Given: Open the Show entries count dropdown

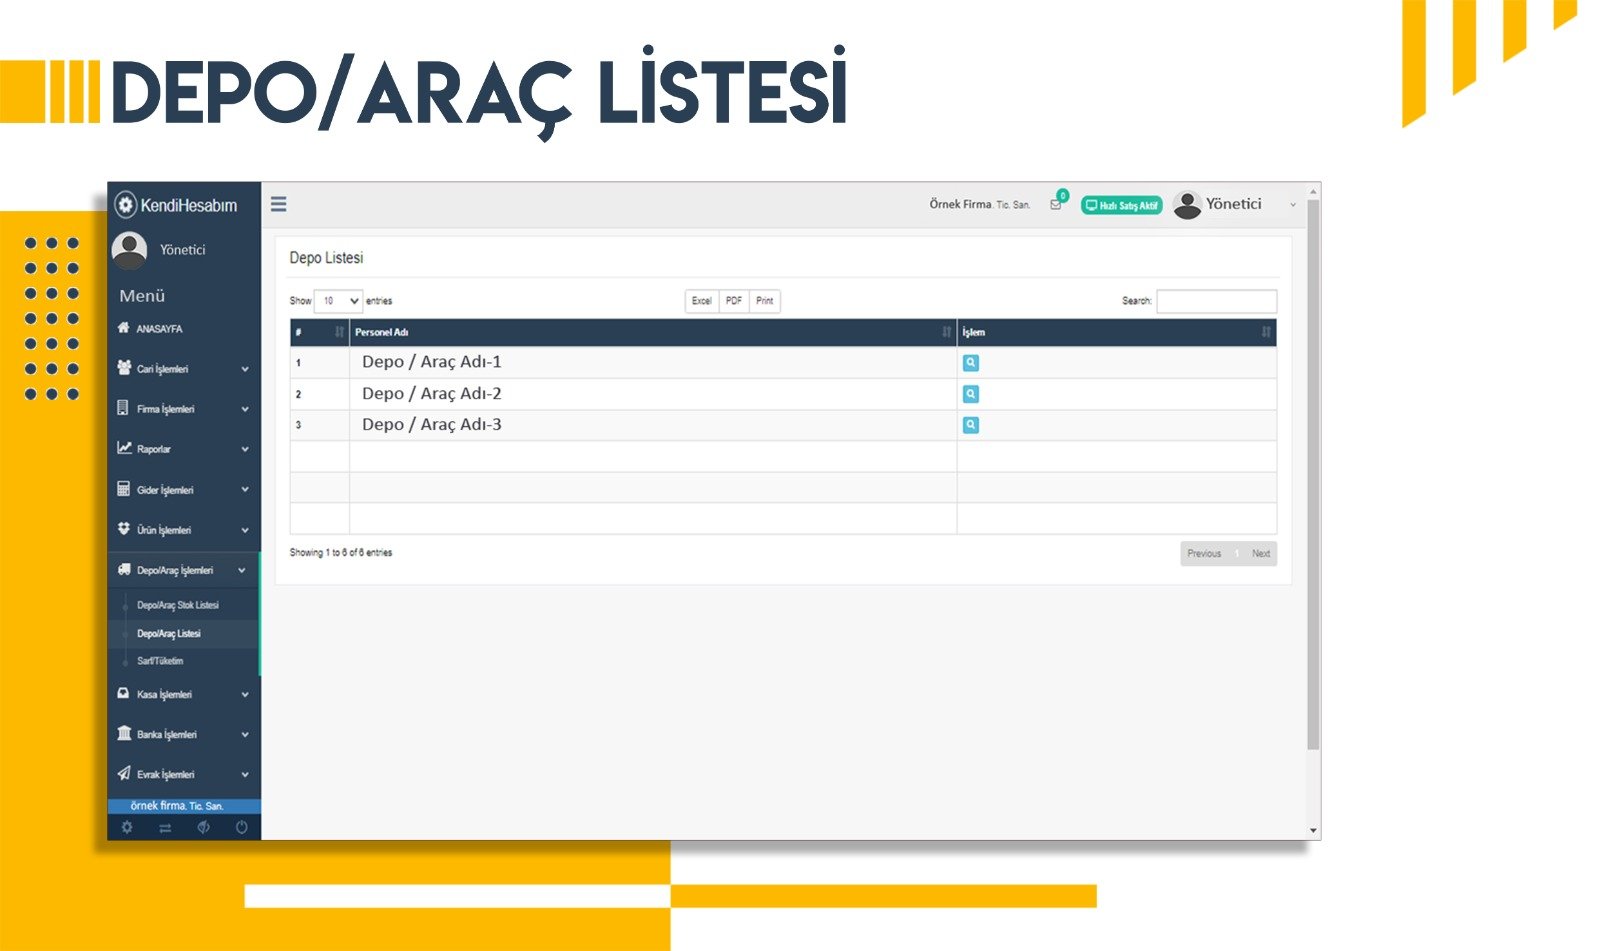Looking at the screenshot, I should 338,301.
